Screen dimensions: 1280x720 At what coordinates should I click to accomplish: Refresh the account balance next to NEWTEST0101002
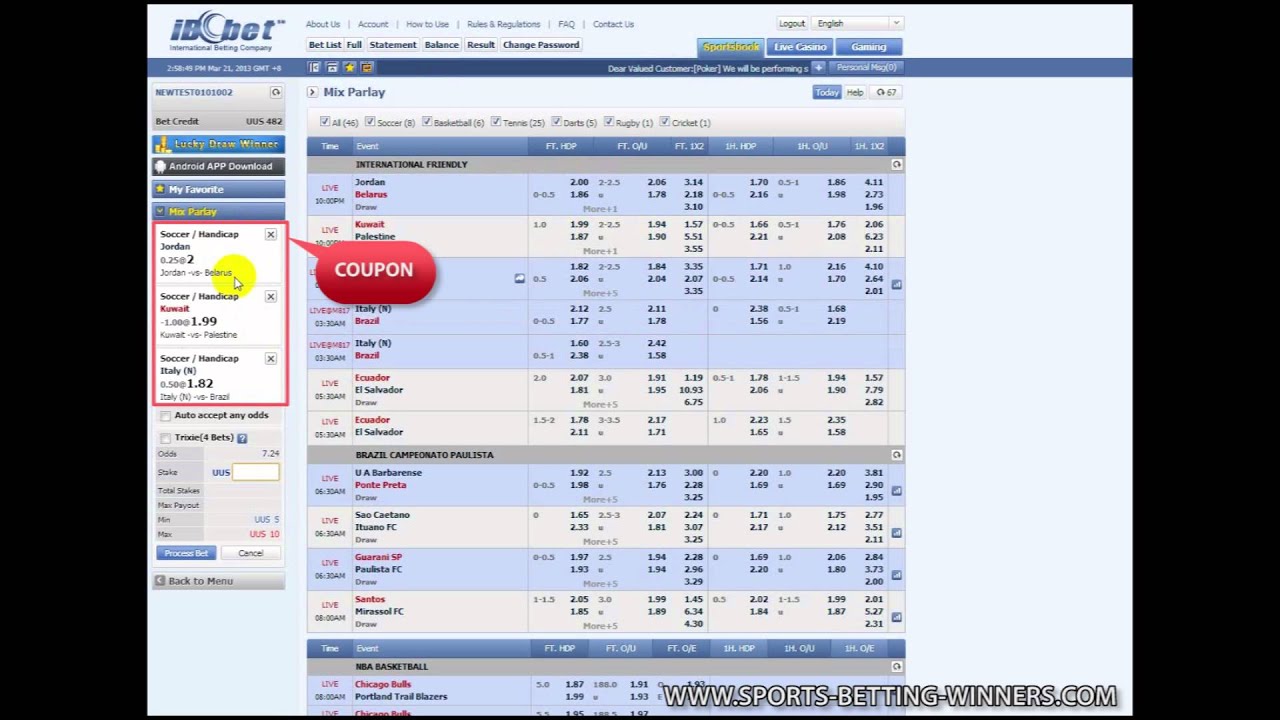(276, 92)
